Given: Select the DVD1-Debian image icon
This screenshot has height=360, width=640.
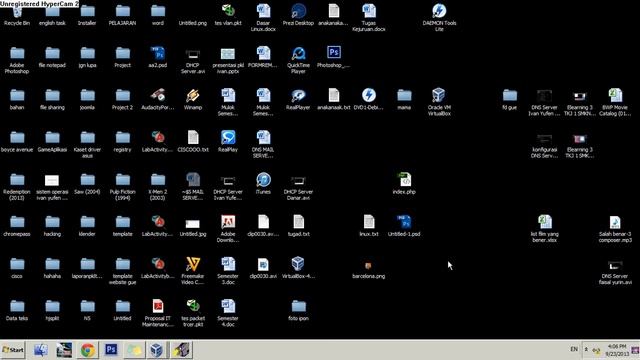Looking at the screenshot, I should click(369, 100).
